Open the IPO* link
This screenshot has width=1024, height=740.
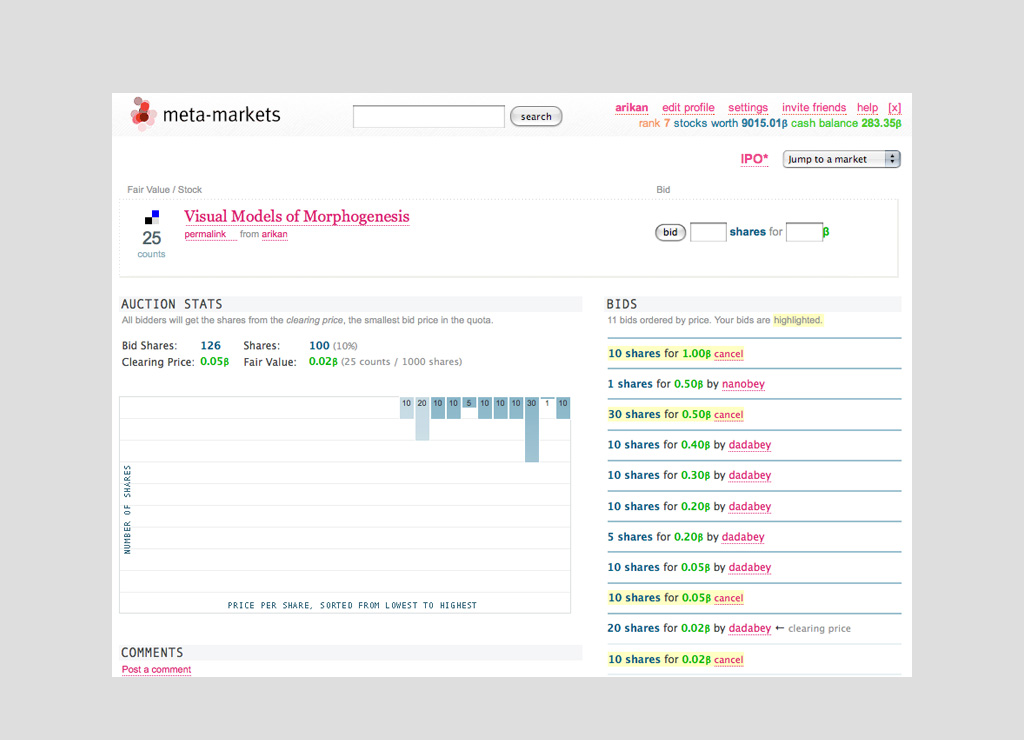pos(754,159)
